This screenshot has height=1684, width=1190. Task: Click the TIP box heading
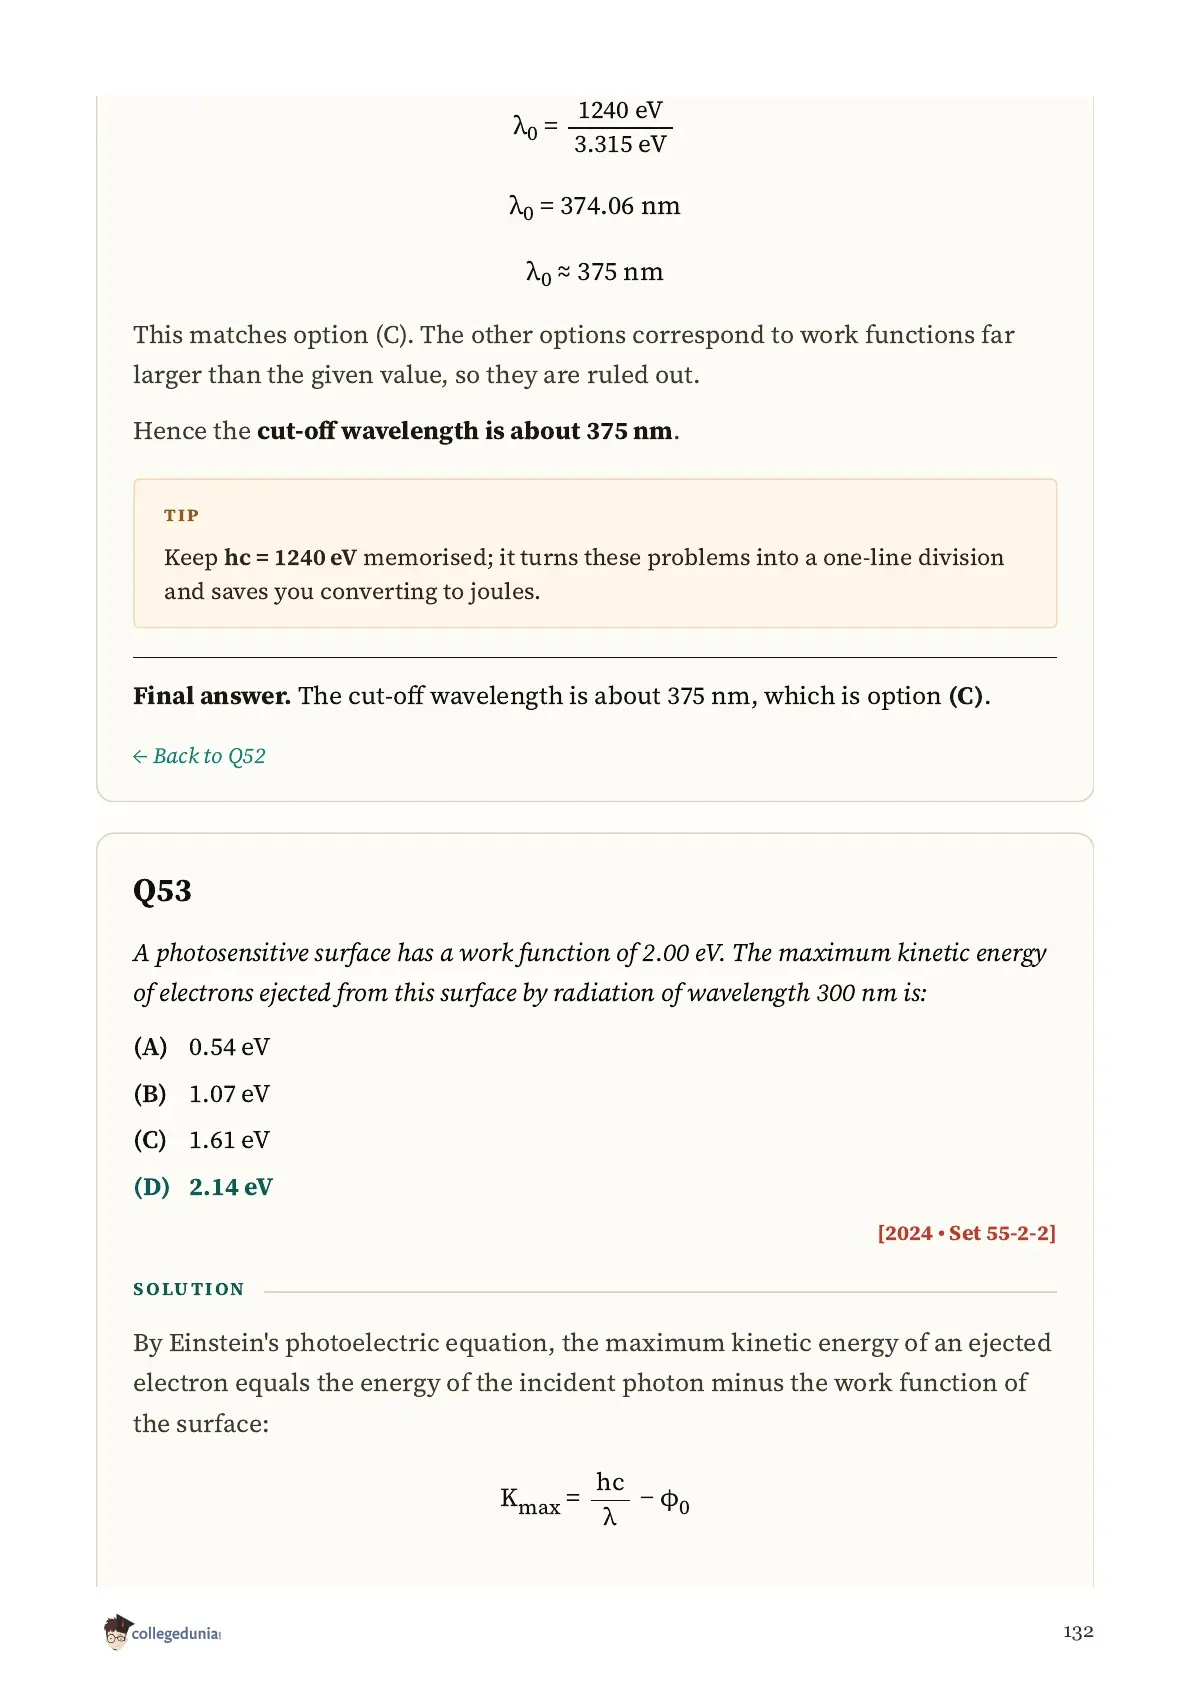point(182,515)
